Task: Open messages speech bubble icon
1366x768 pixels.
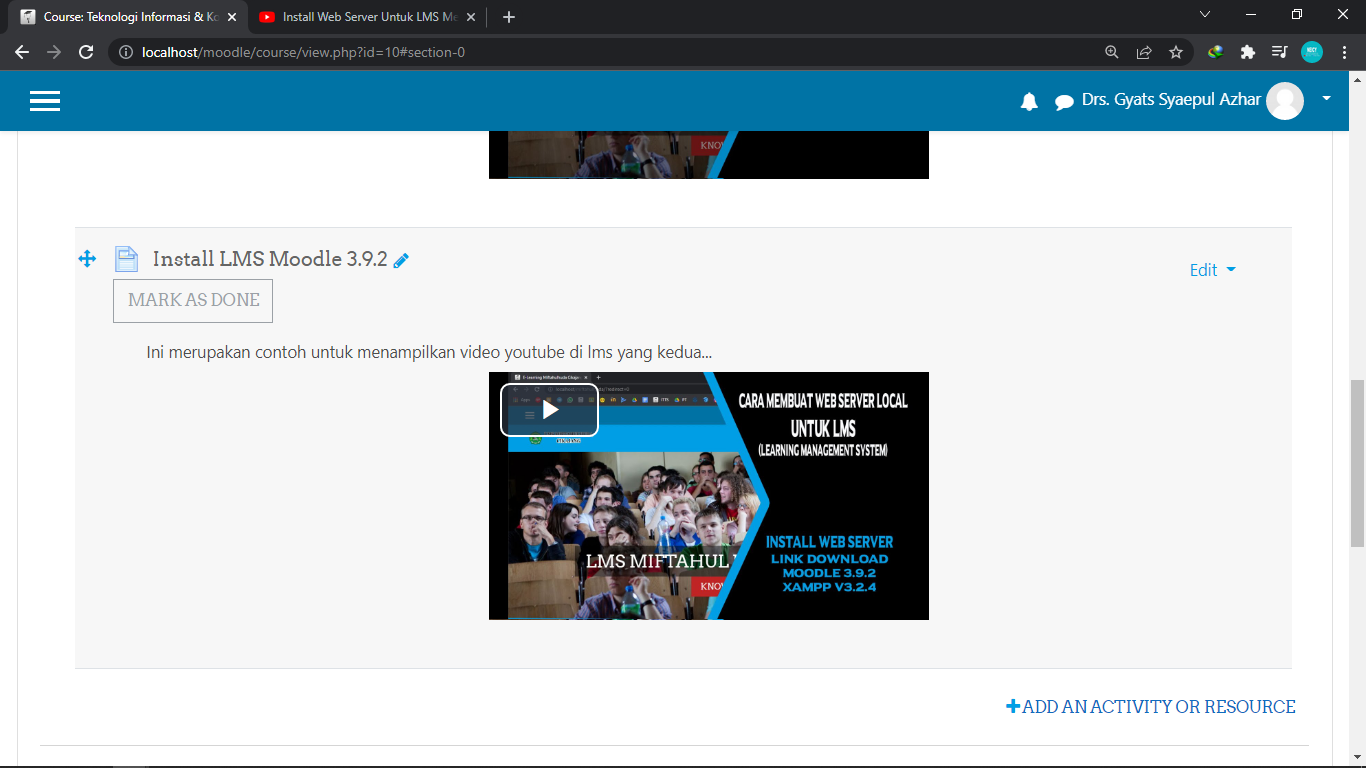Action: pos(1064,102)
